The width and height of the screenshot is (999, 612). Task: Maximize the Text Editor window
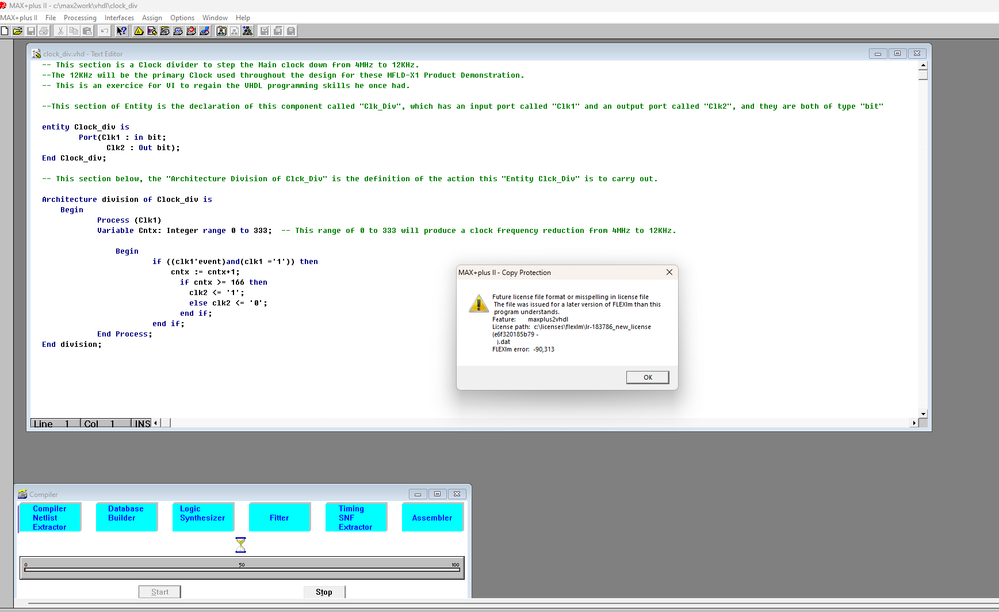pyautogui.click(x=897, y=53)
